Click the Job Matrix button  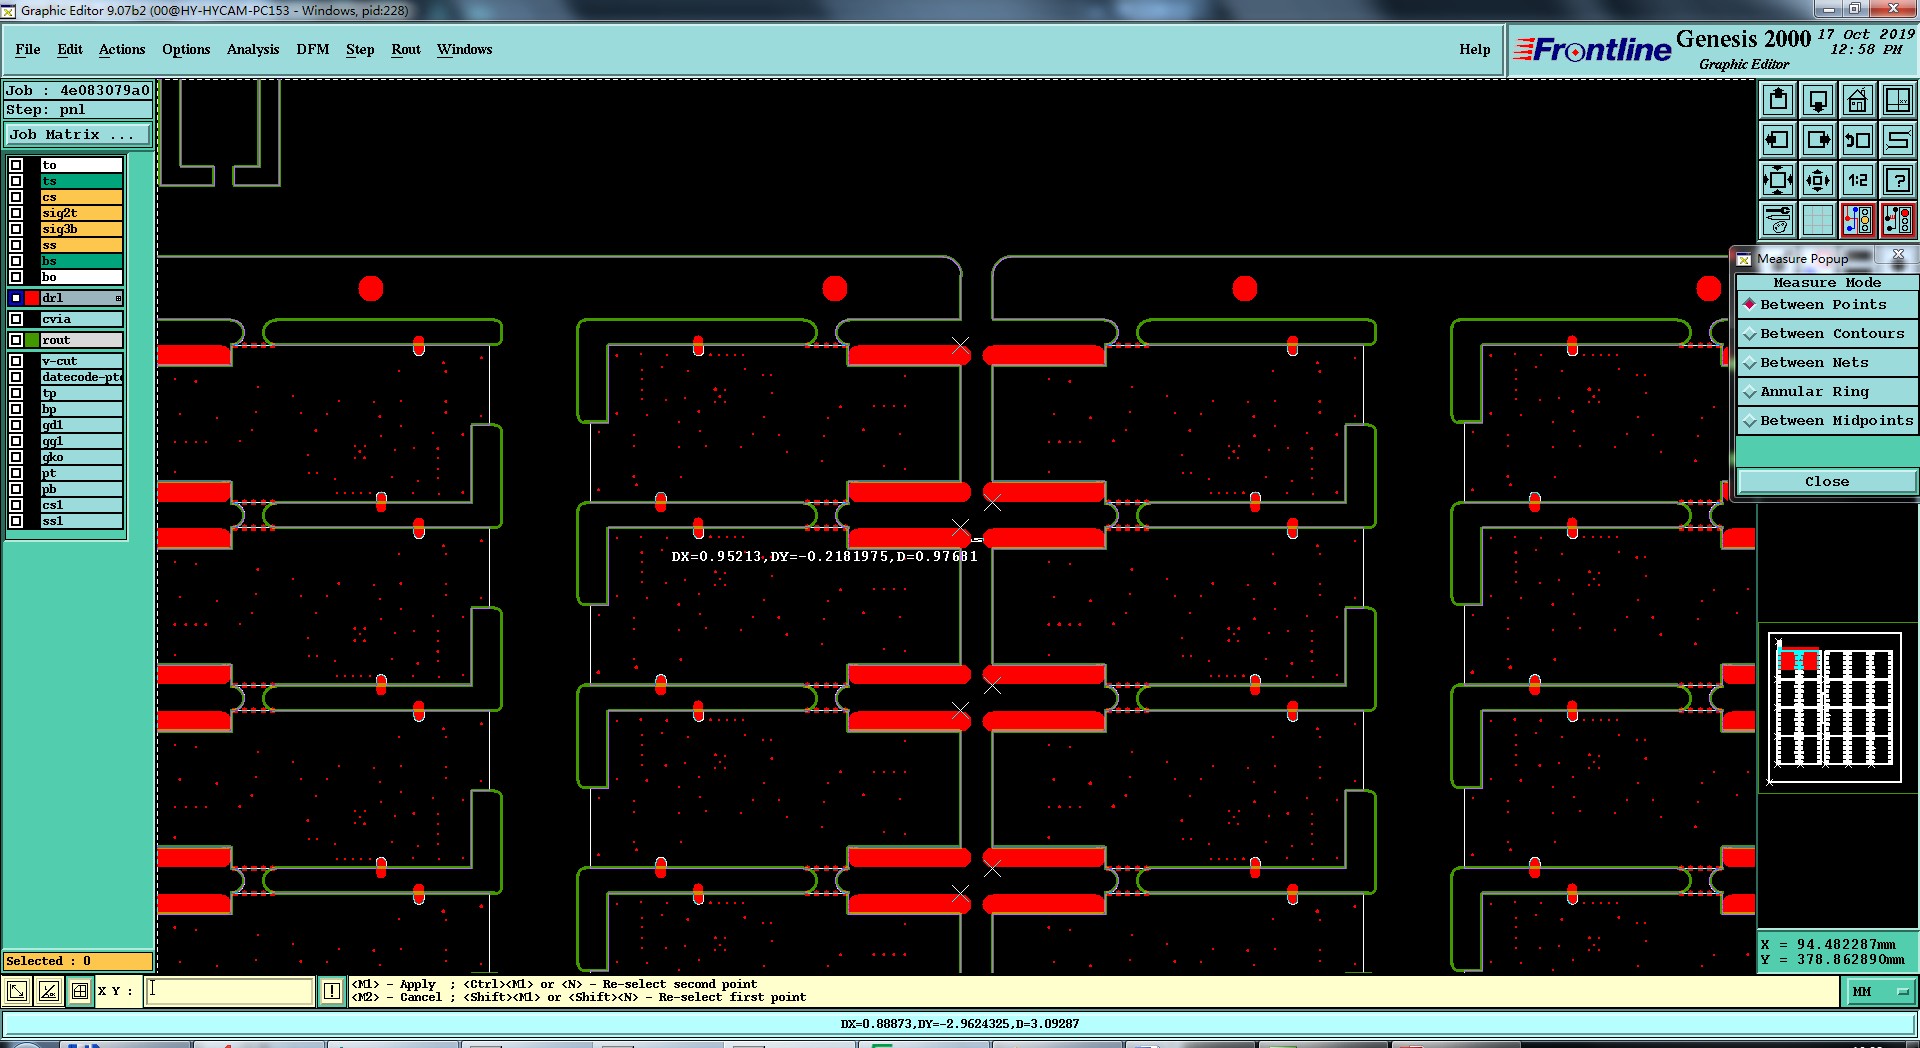[78, 135]
